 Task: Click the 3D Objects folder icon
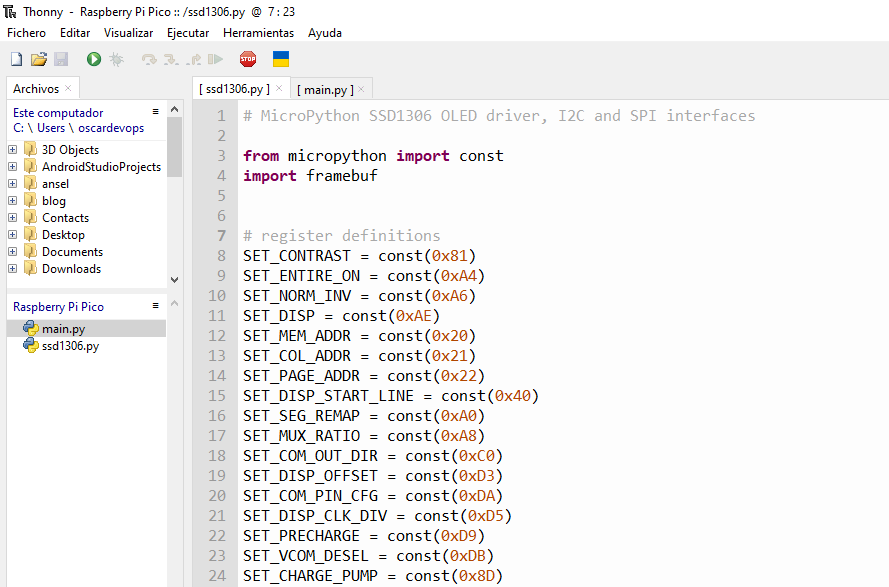(x=31, y=150)
